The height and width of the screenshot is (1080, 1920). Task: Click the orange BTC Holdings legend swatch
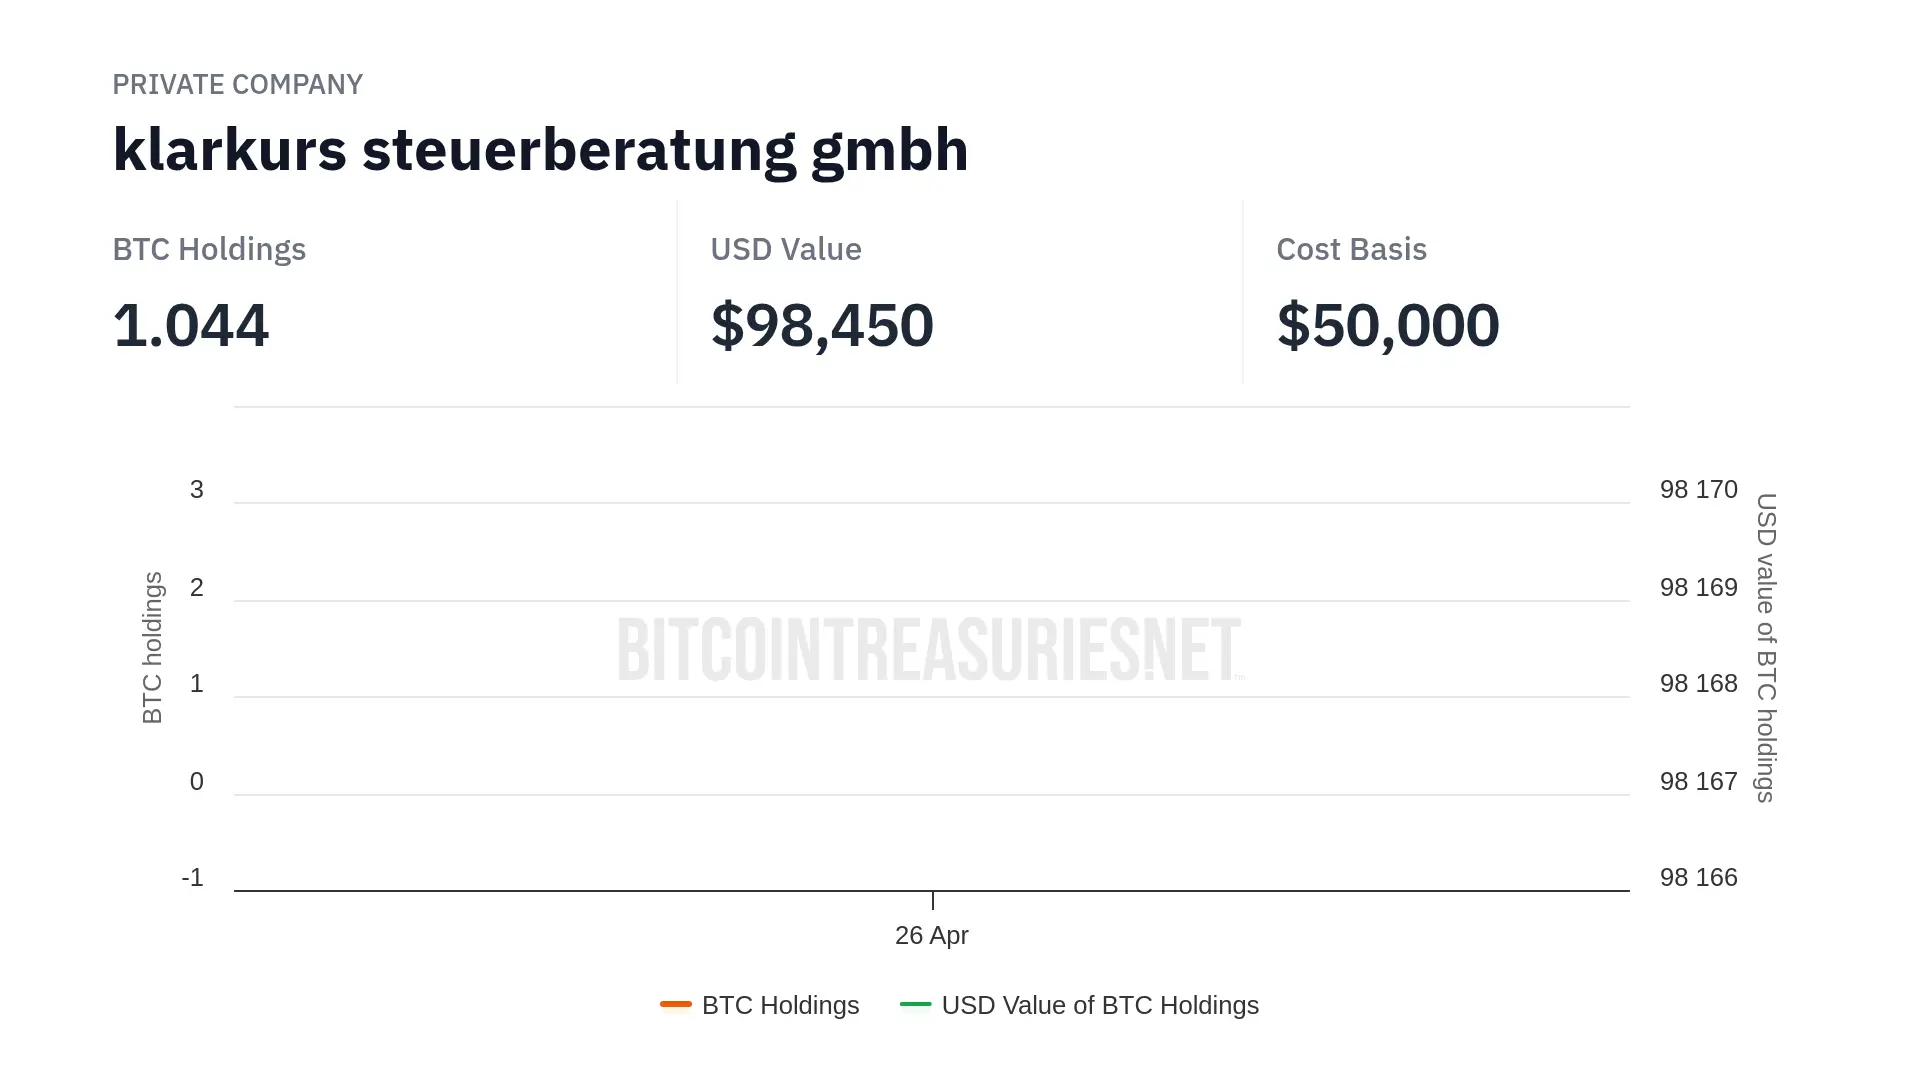coord(676,1004)
